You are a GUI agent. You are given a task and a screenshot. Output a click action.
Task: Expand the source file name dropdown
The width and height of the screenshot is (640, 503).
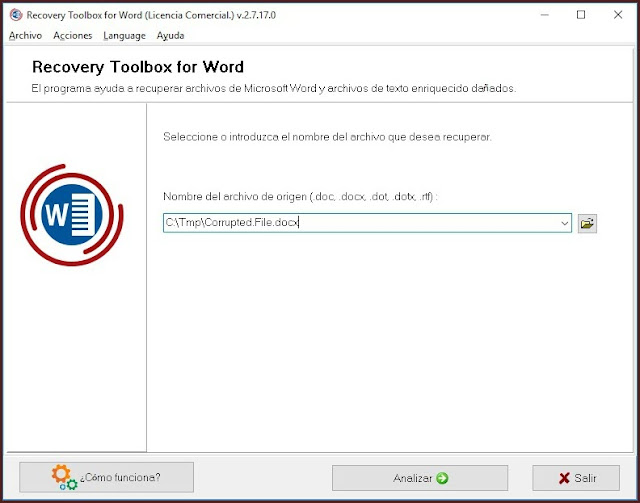pos(564,223)
